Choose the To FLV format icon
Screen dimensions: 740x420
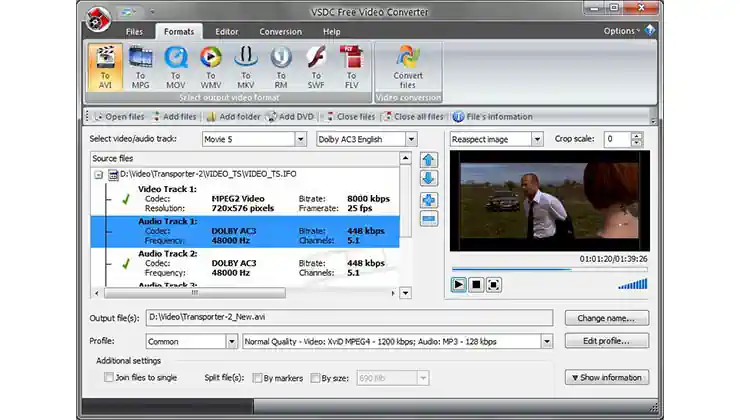pos(351,64)
